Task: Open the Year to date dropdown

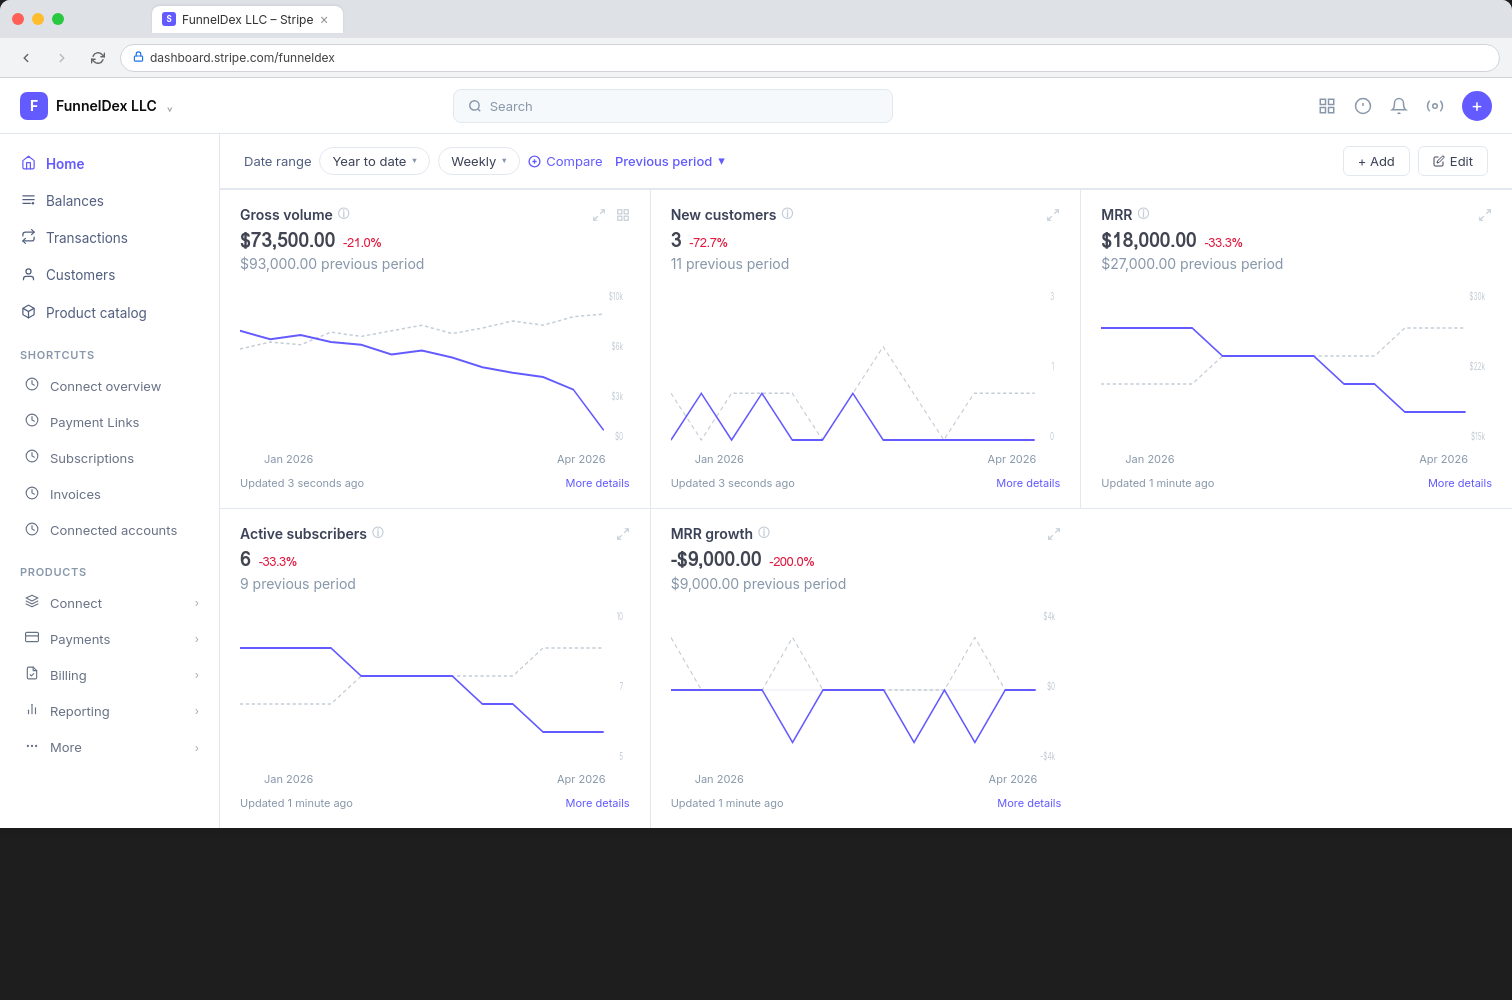Action: click(374, 161)
